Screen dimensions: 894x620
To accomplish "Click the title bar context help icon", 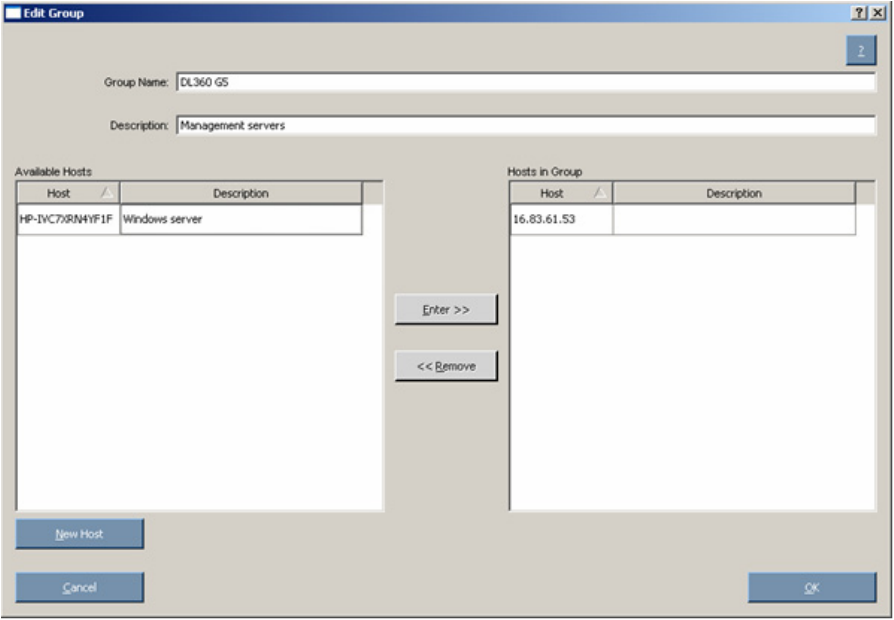I will coord(860,13).
